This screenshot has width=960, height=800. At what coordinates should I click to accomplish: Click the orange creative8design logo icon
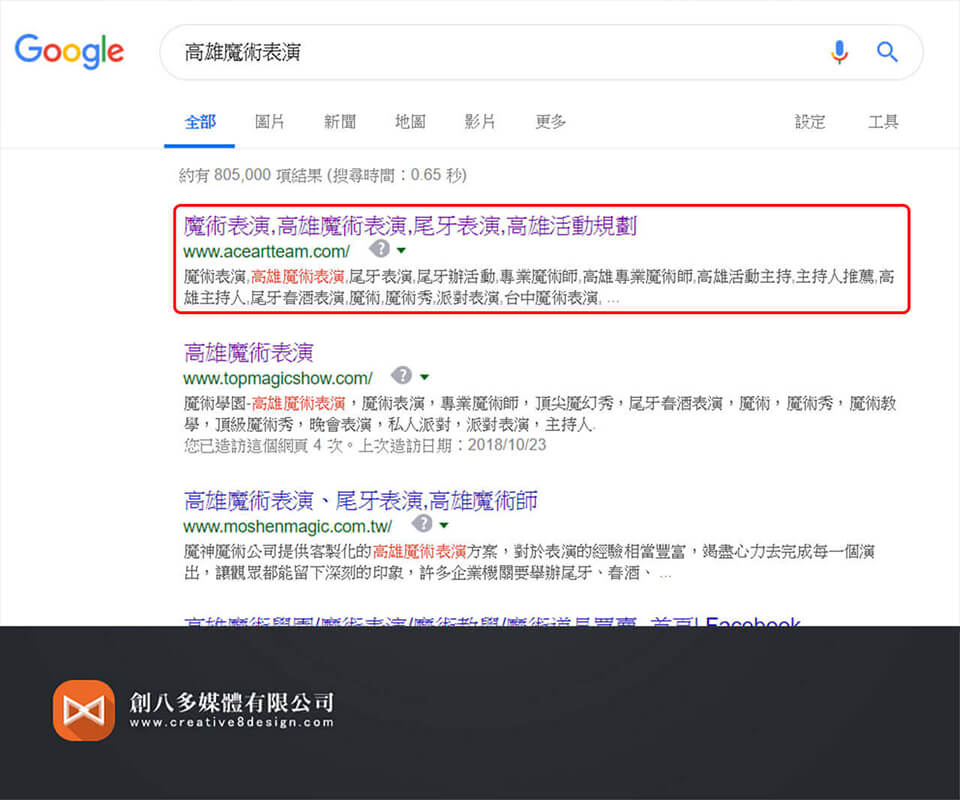tap(84, 710)
